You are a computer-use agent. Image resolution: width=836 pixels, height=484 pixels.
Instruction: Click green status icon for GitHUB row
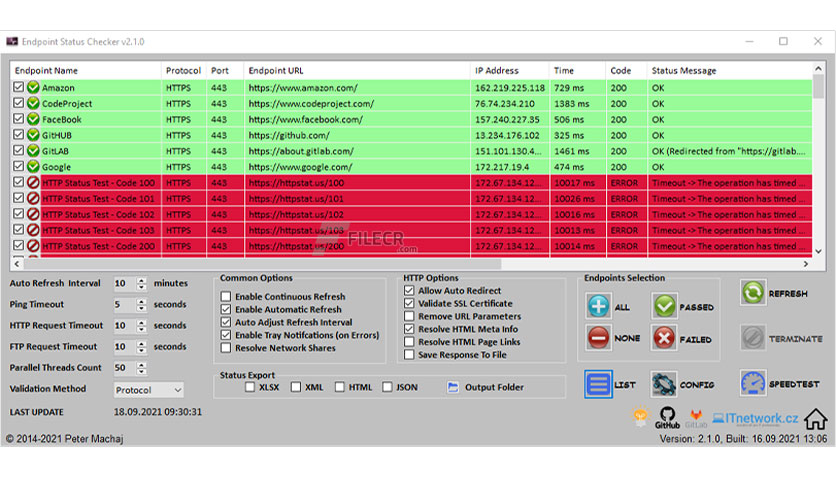(33, 135)
